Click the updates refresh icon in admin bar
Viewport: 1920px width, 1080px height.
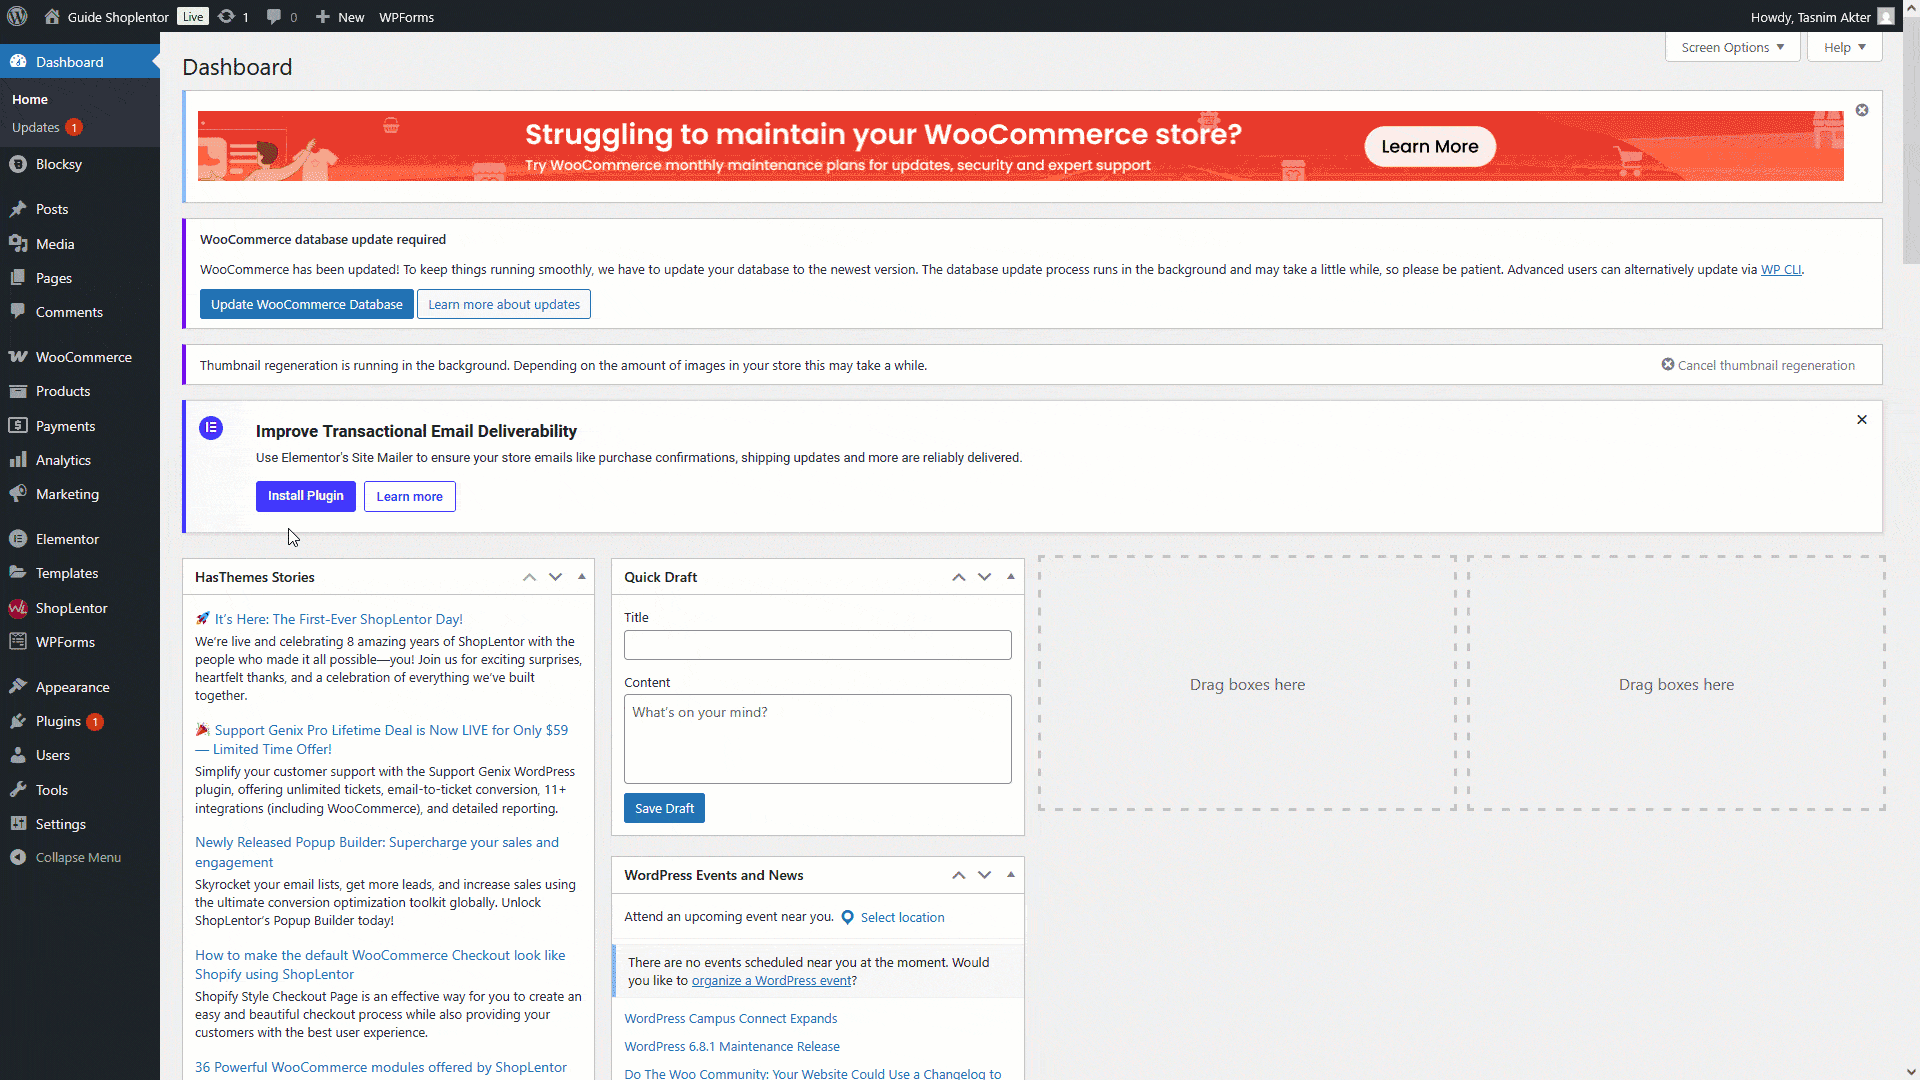[227, 16]
